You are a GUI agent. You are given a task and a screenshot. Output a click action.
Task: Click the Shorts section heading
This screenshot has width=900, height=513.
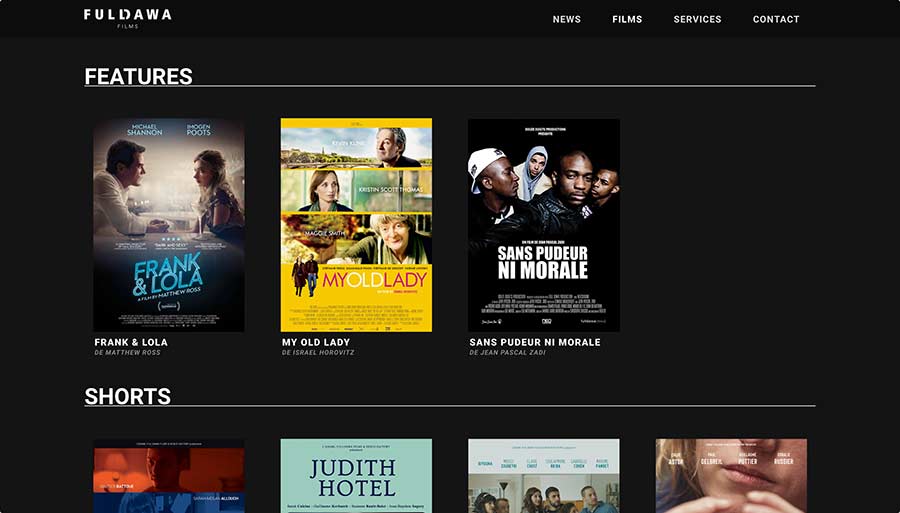pyautogui.click(x=127, y=396)
